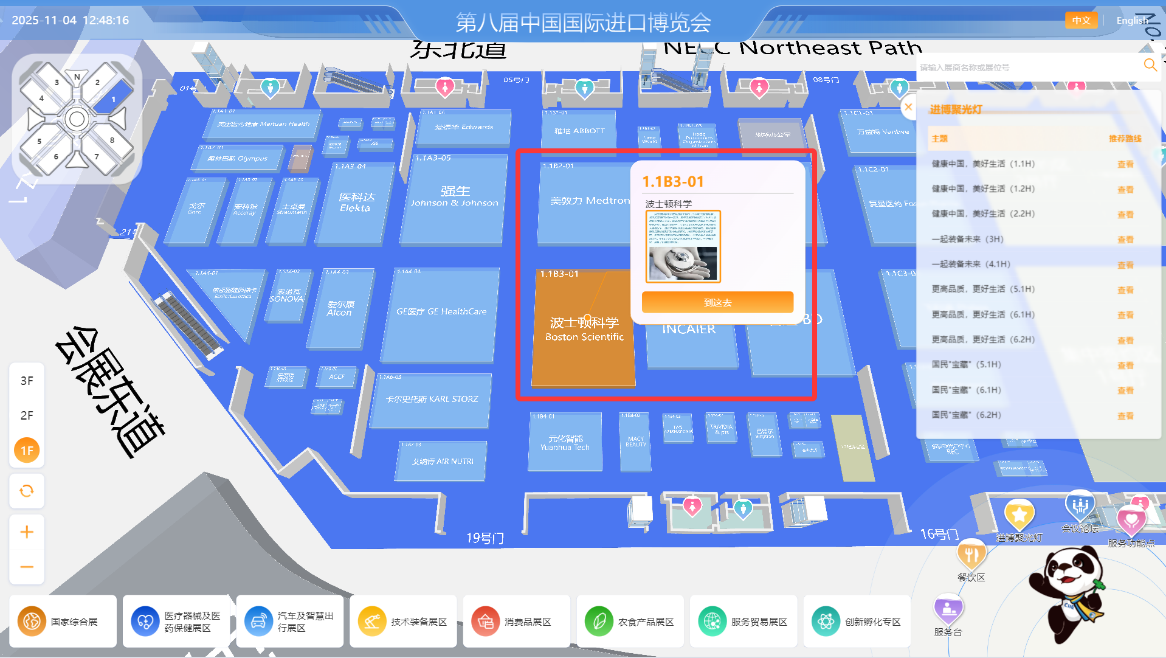Switch language to English
This screenshot has height=658, width=1166.
[1132, 21]
